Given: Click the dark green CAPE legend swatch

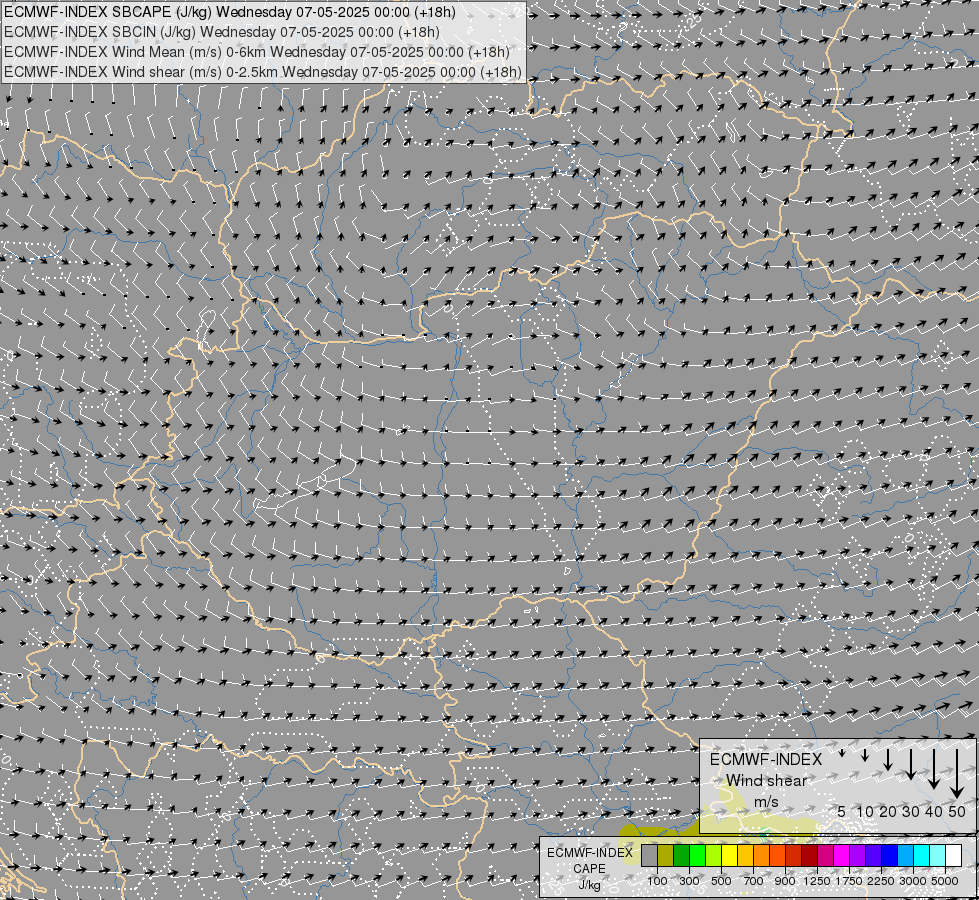Looking at the screenshot, I should point(681,855).
